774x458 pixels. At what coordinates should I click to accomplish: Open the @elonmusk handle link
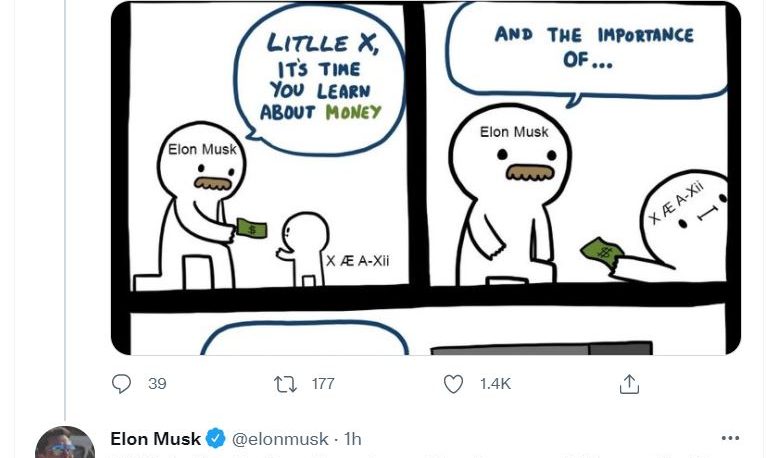click(280, 439)
